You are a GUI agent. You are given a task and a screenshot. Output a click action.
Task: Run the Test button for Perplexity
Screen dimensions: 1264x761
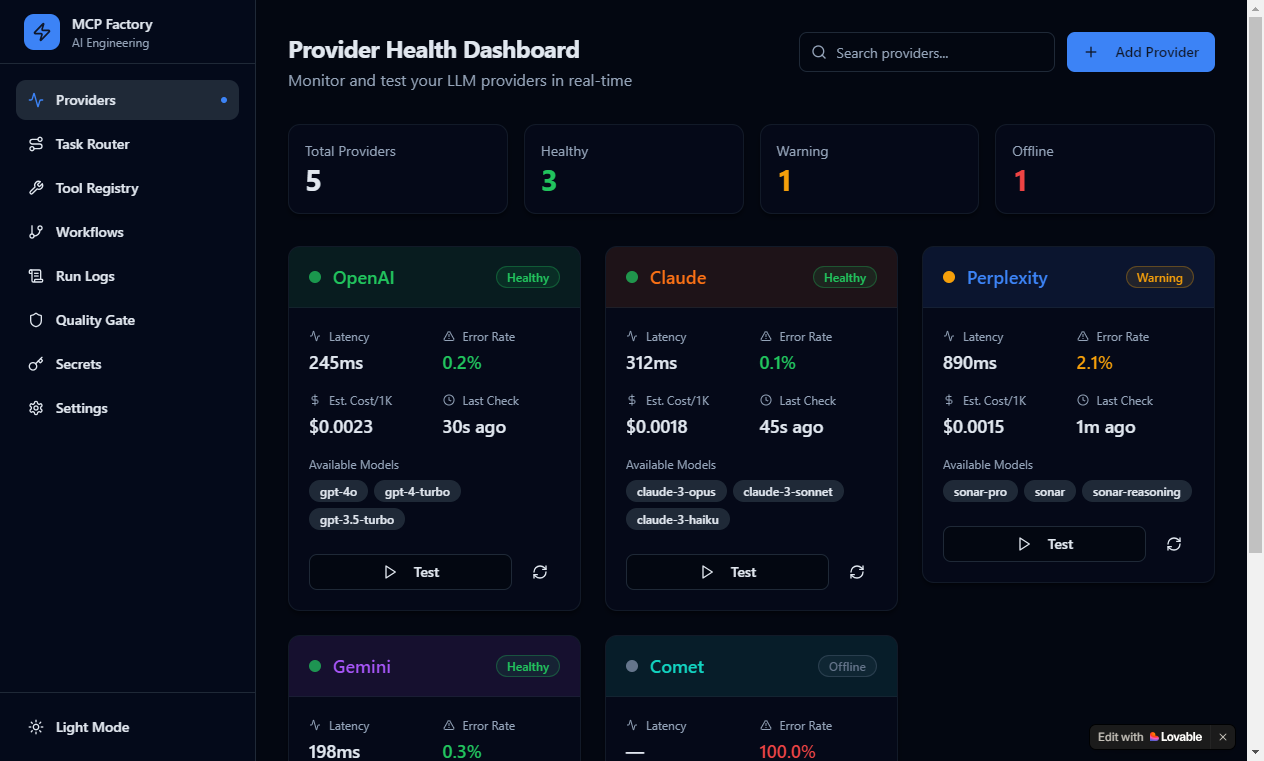pyautogui.click(x=1044, y=544)
